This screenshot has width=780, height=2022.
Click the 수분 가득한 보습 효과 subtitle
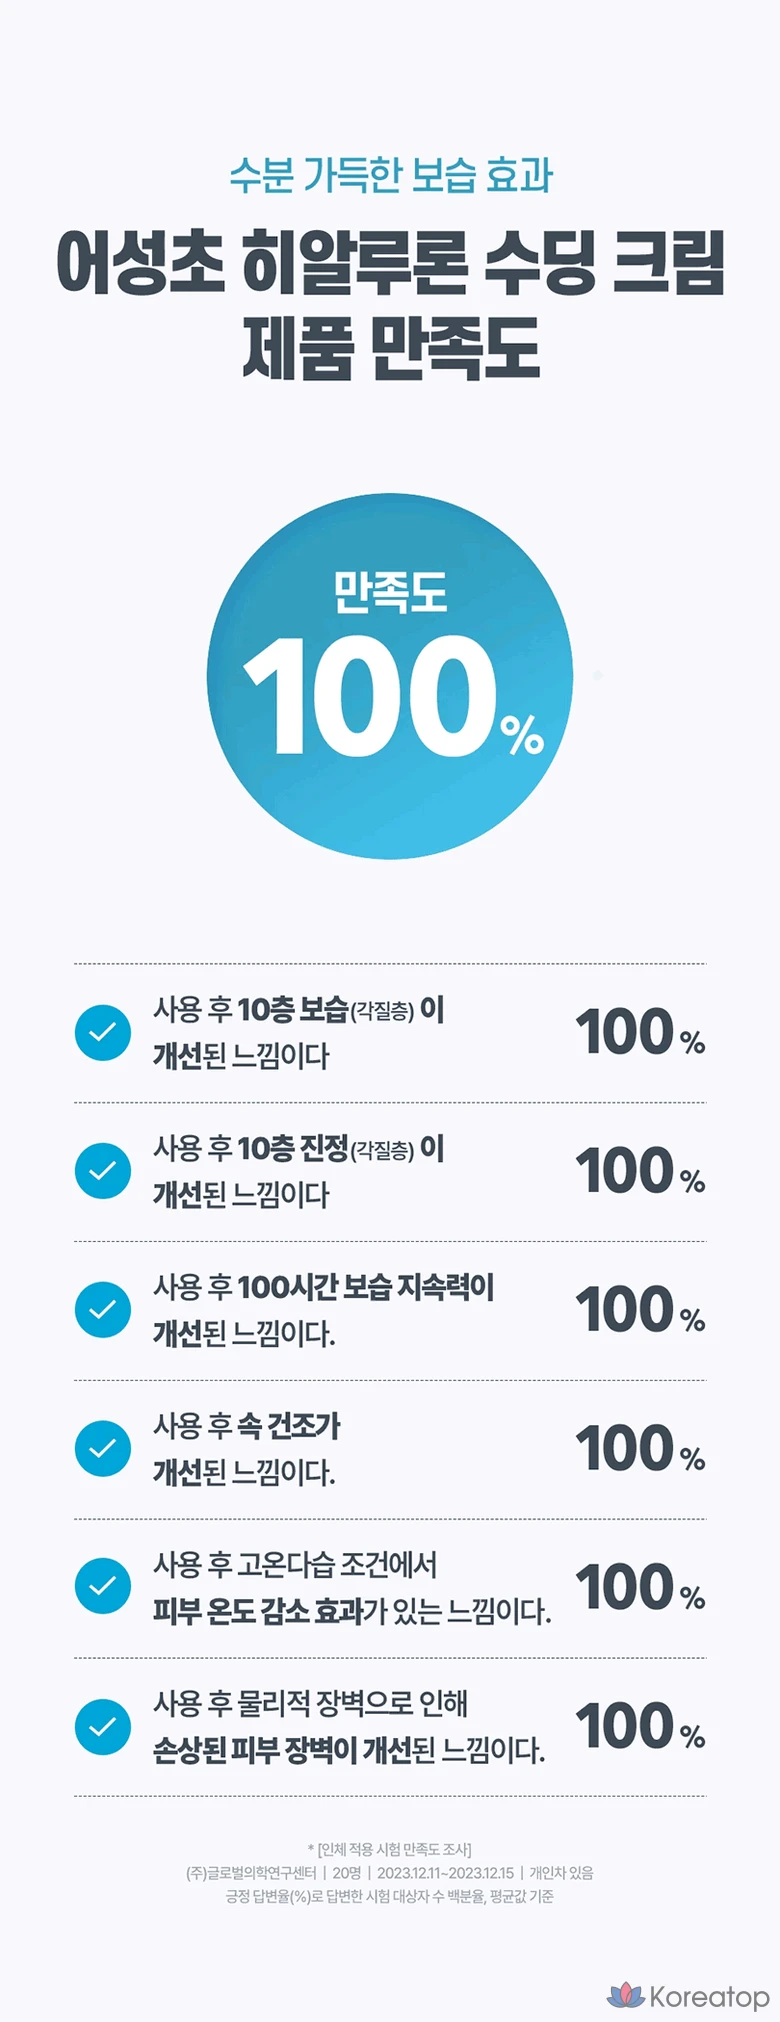pyautogui.click(x=390, y=175)
